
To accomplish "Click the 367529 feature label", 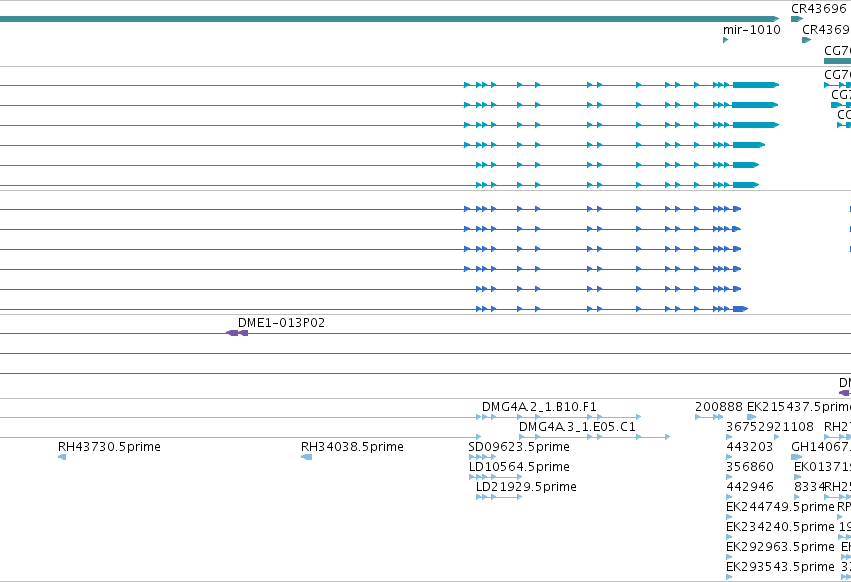I will pyautogui.click(x=750, y=427).
